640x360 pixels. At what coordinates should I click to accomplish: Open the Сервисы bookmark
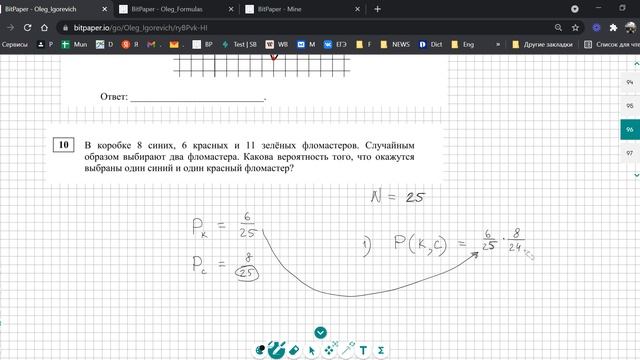15,44
